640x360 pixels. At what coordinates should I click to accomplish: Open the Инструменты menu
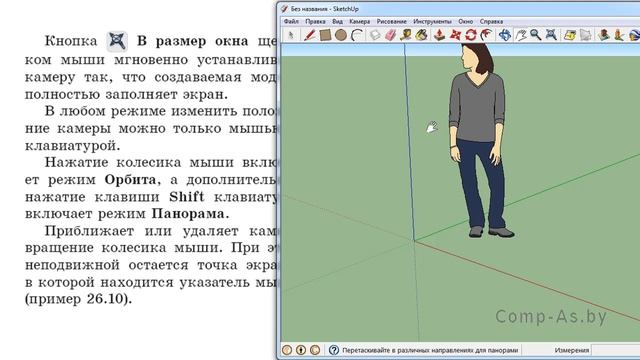tap(432, 21)
